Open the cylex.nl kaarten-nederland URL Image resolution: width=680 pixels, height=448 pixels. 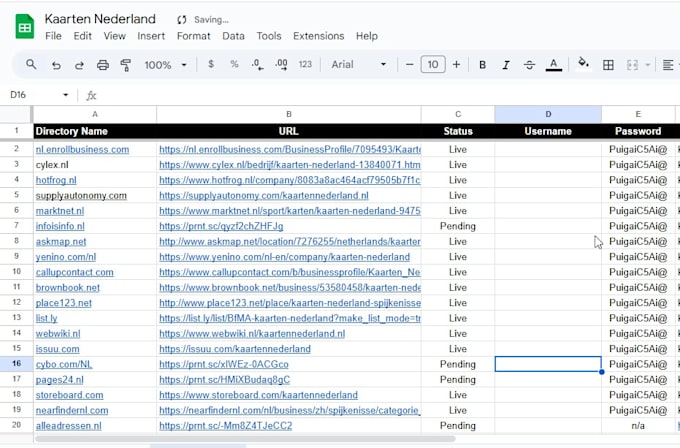[x=290, y=165]
